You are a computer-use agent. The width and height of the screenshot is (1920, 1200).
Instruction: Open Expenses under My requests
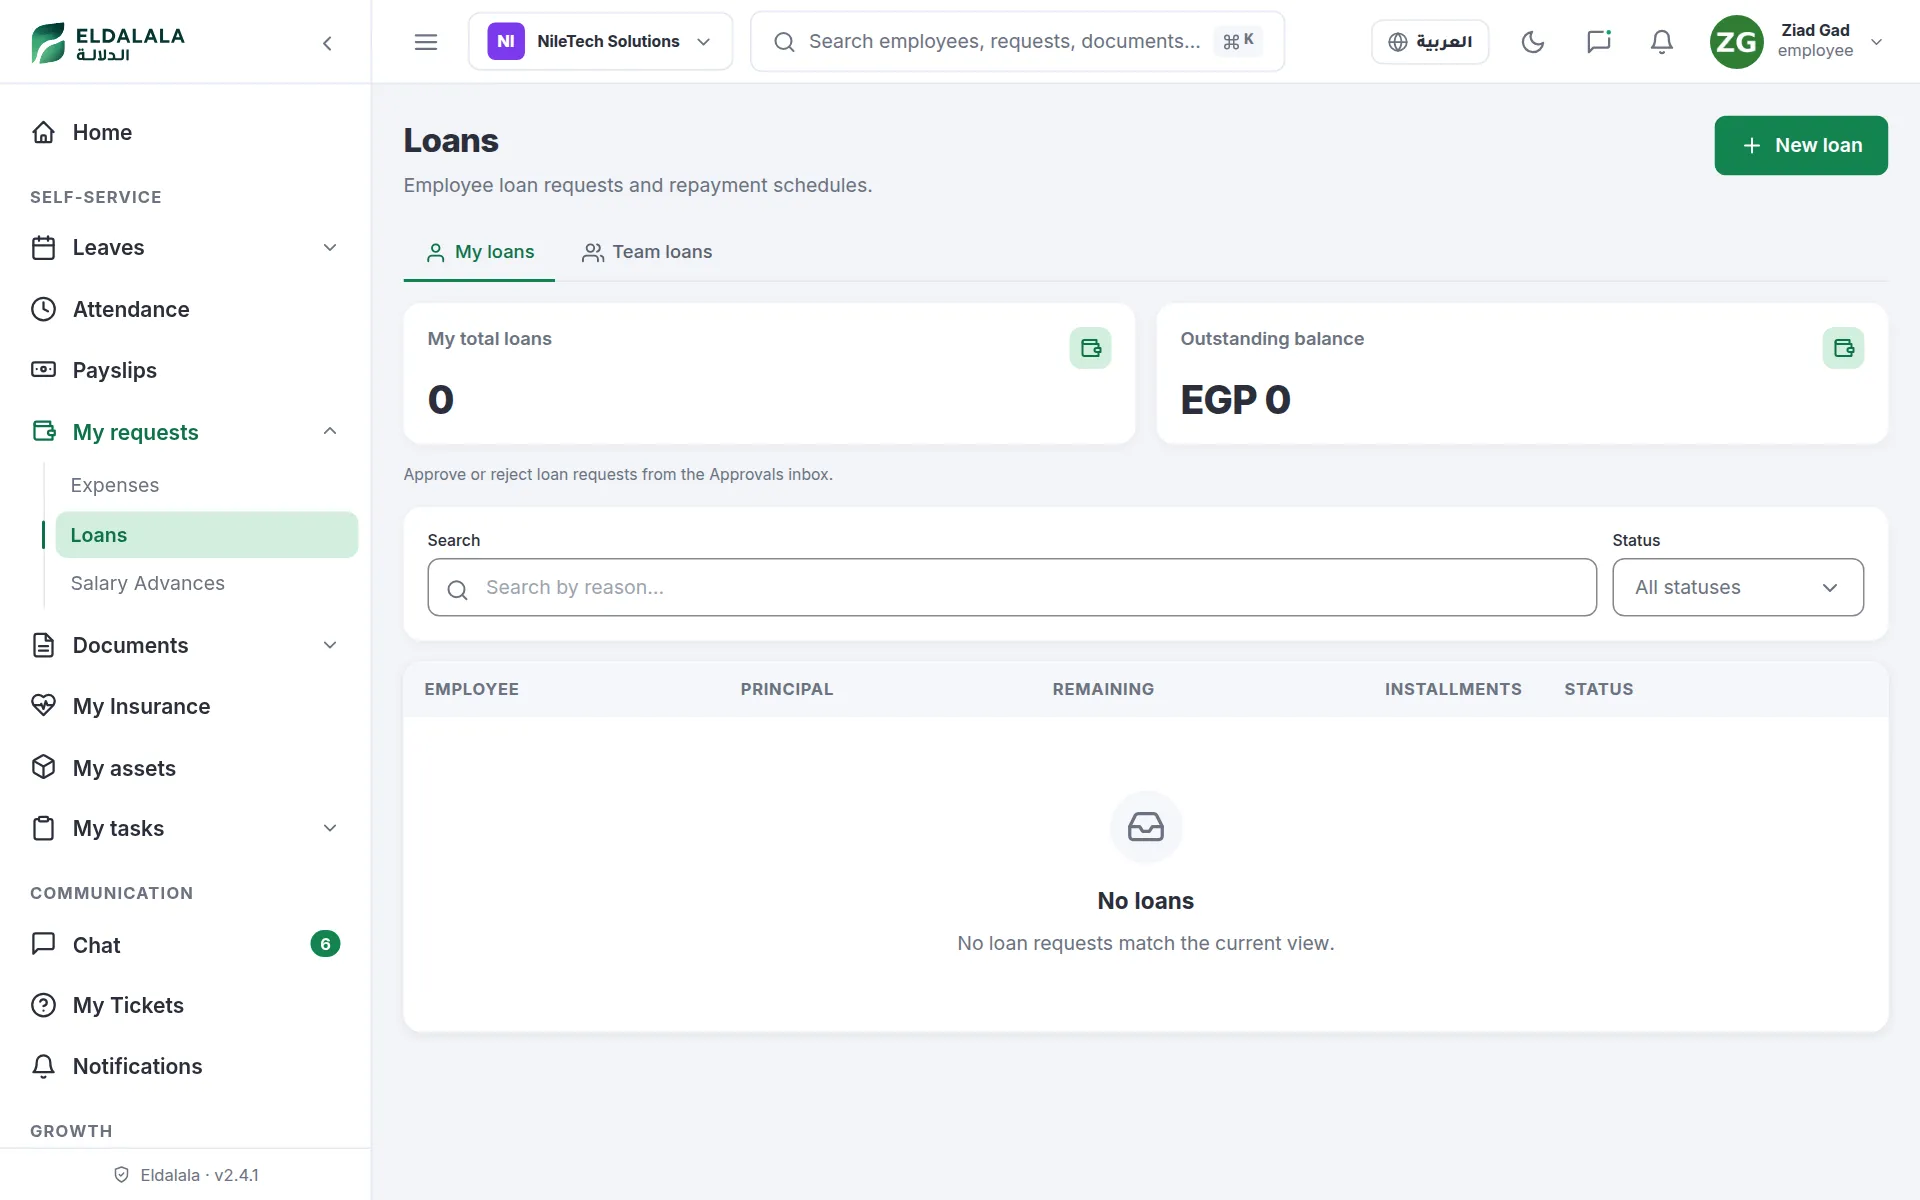coord(206,485)
